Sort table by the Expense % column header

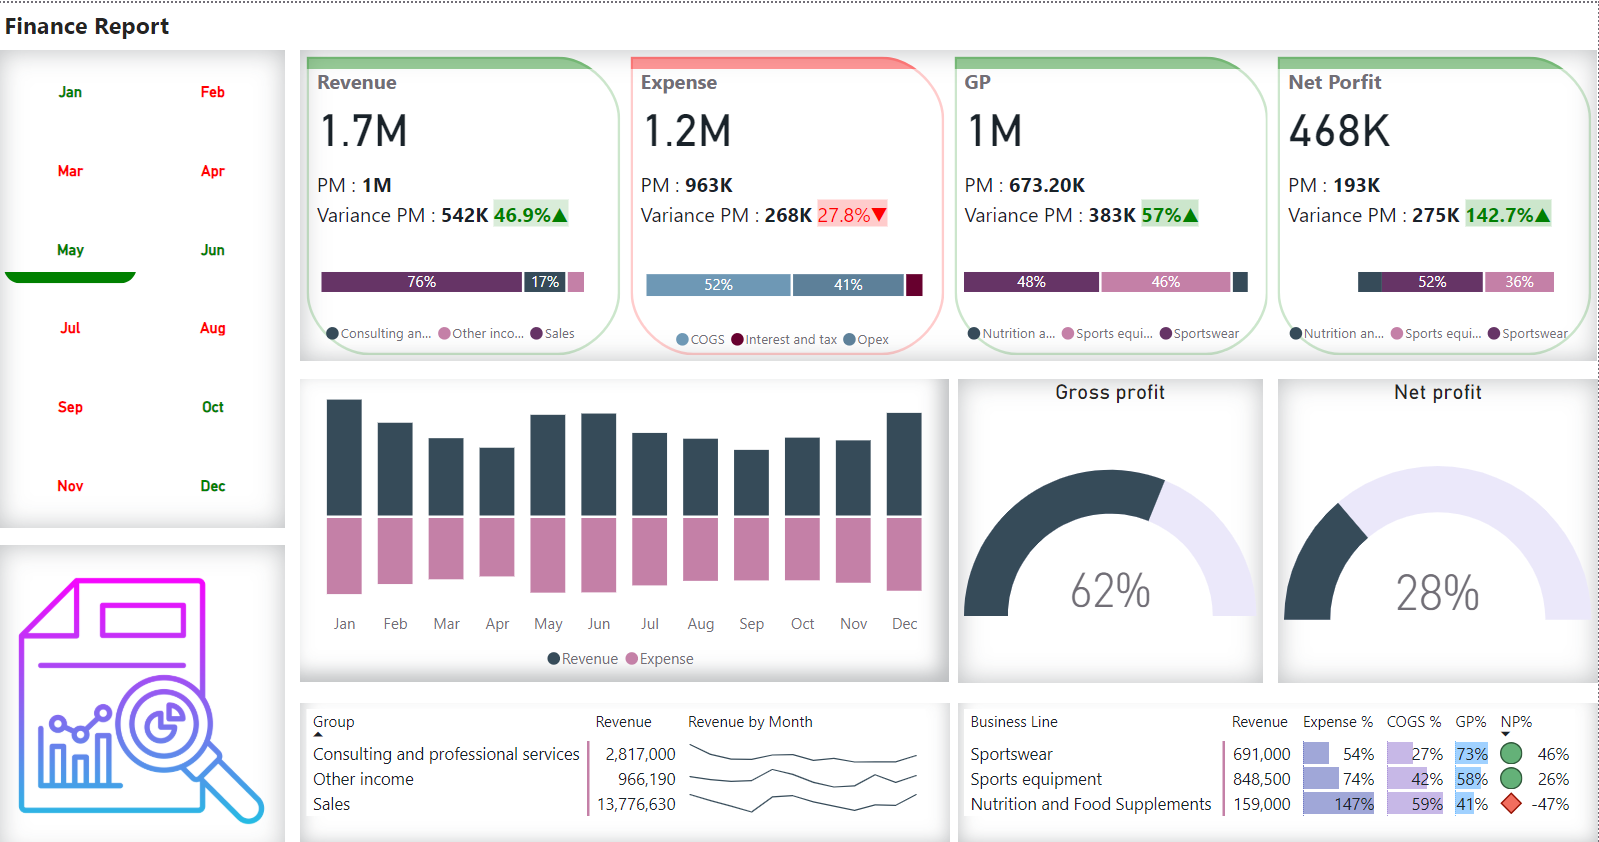click(1337, 722)
